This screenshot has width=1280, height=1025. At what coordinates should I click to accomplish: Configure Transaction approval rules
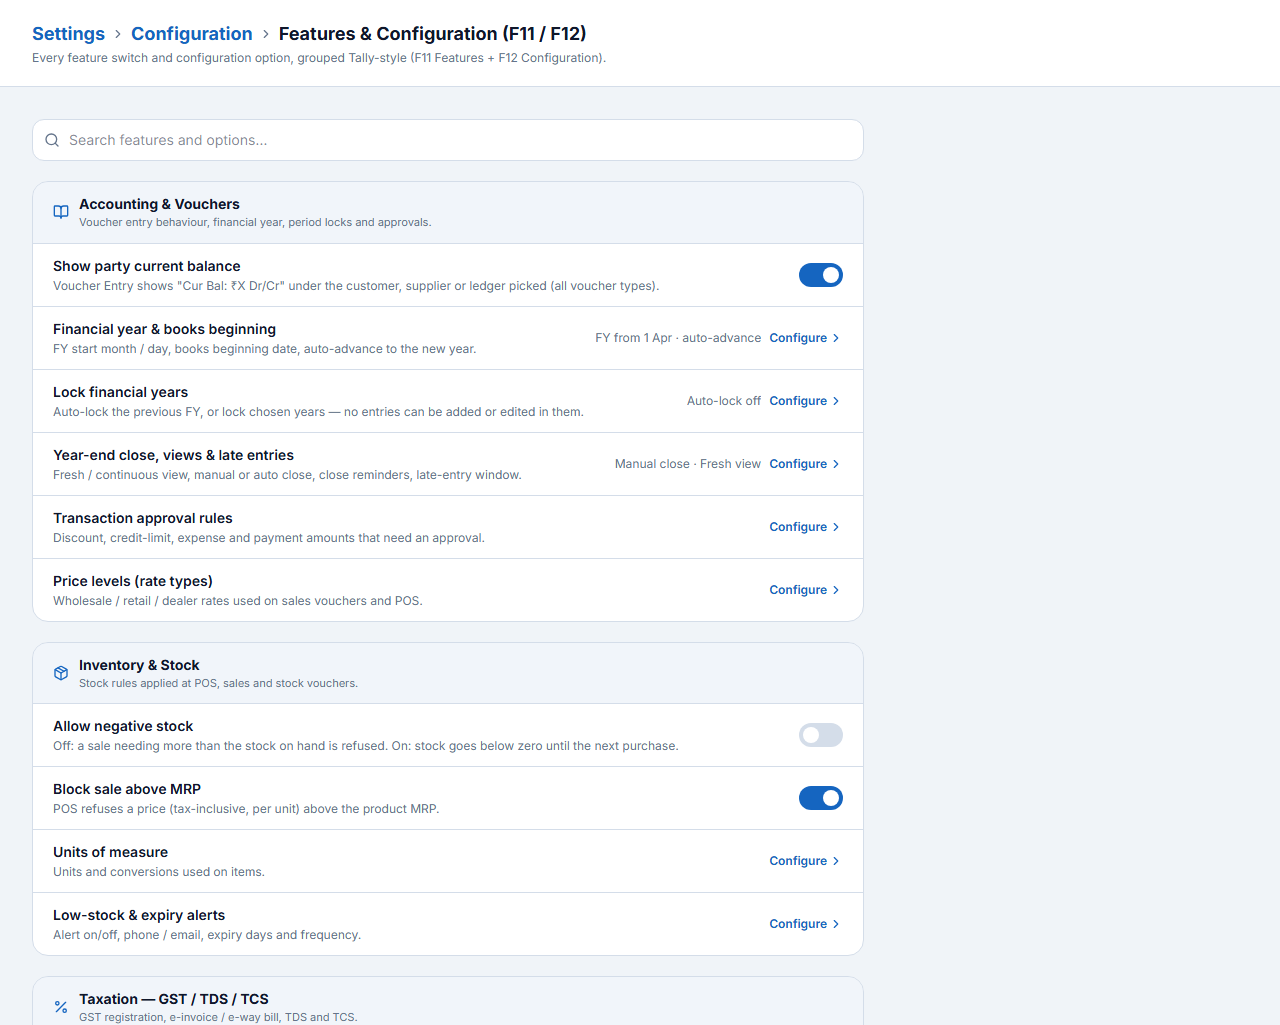coord(805,527)
